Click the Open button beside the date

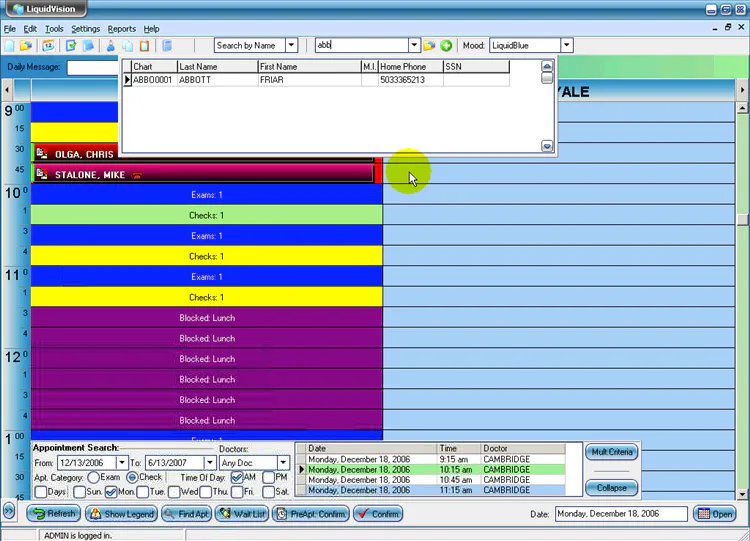(715, 514)
